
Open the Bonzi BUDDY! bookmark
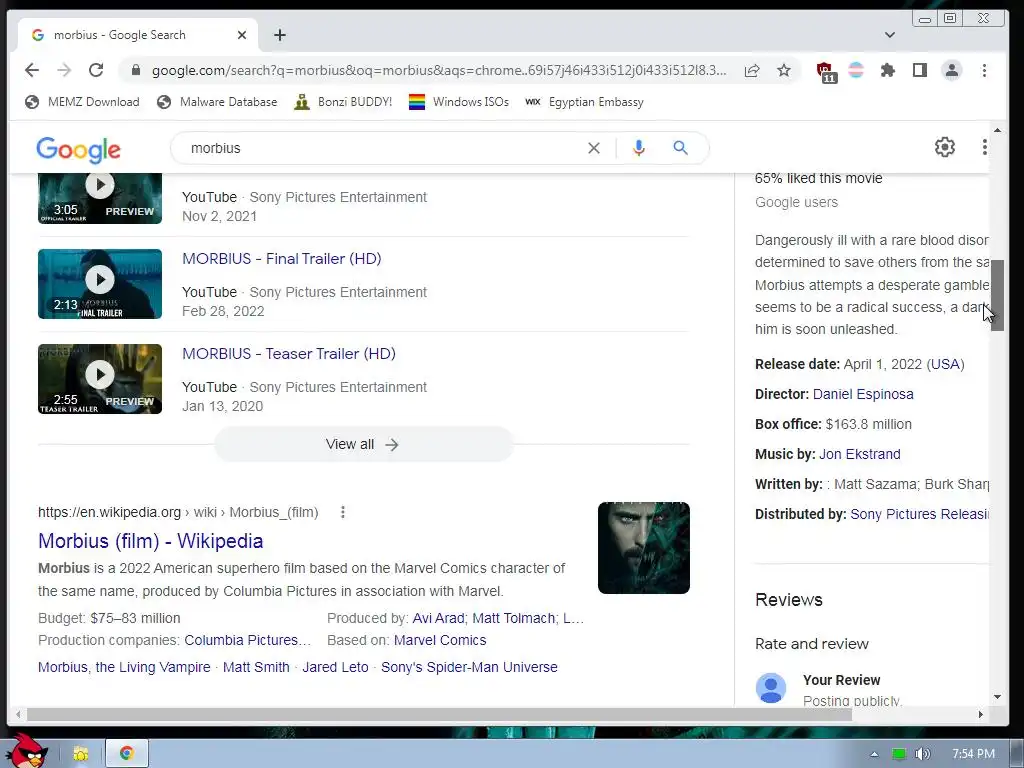(343, 102)
